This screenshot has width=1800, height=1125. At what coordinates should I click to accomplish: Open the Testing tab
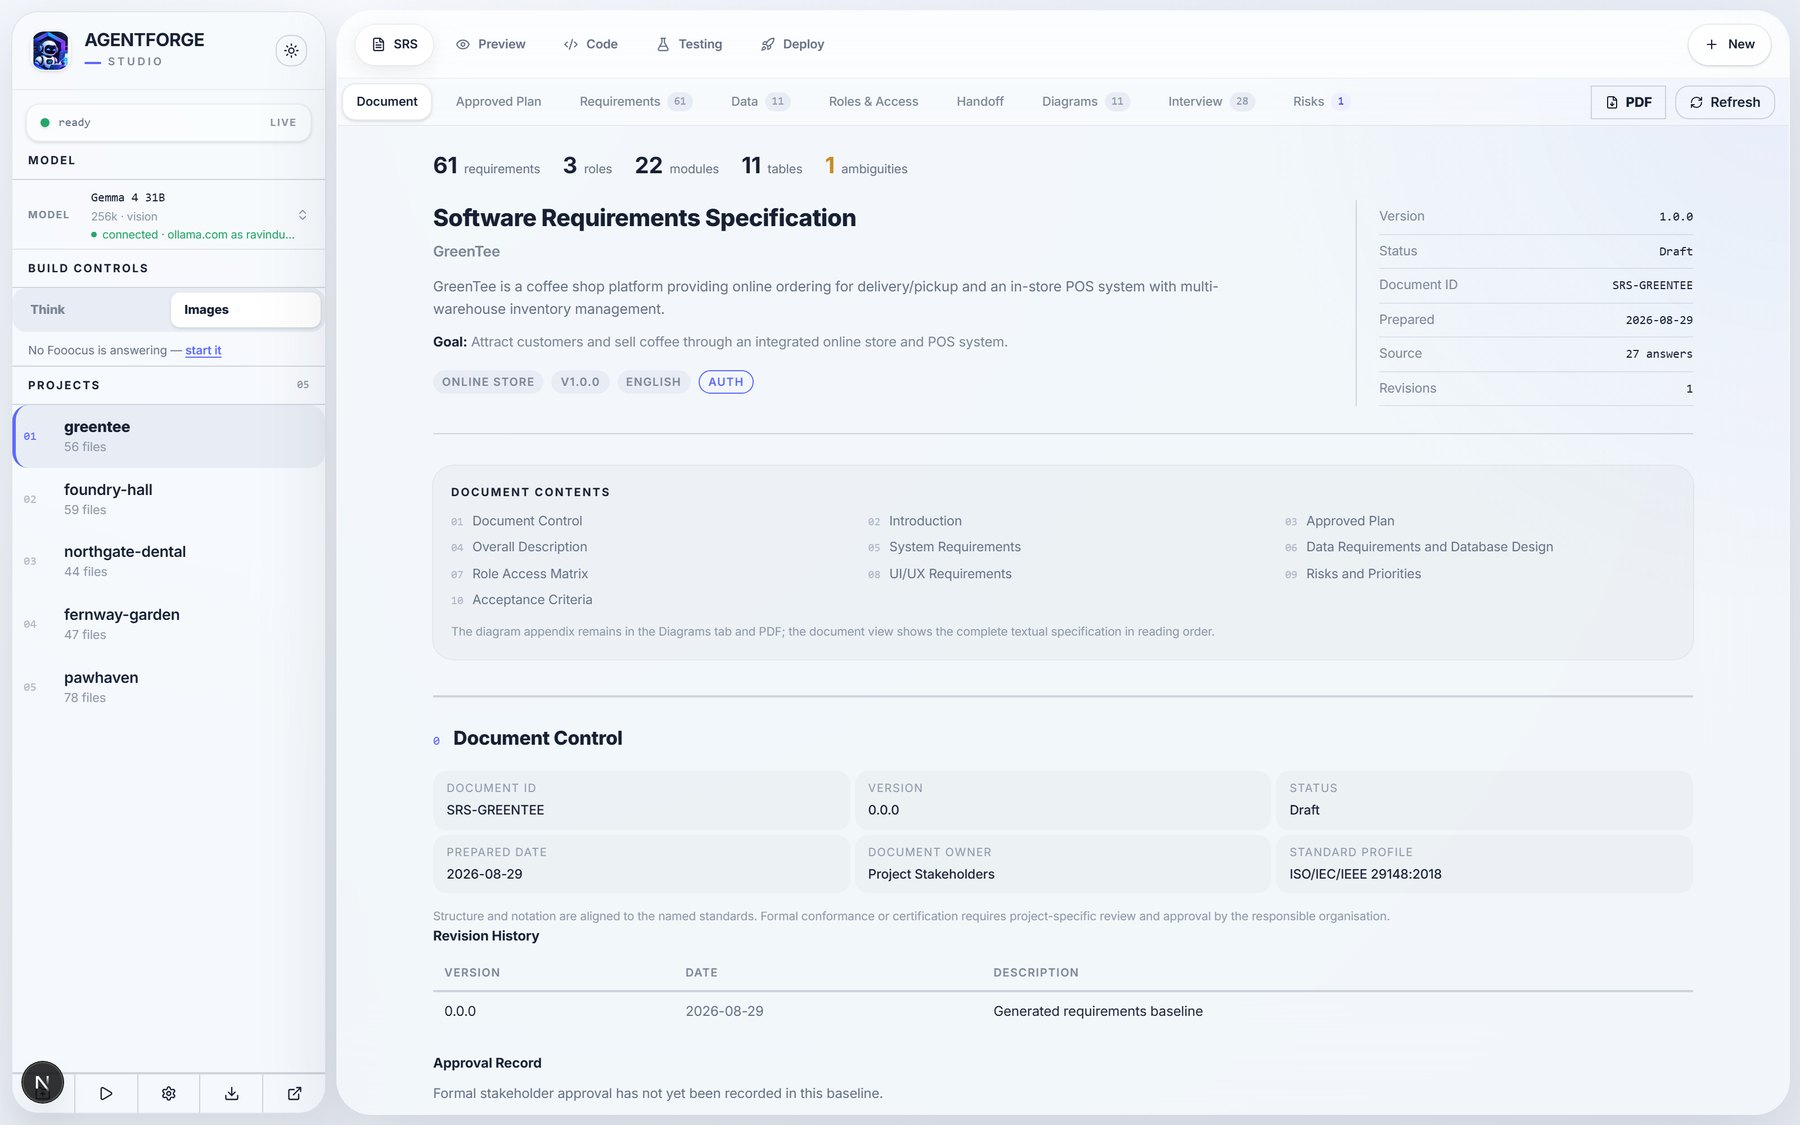click(689, 44)
